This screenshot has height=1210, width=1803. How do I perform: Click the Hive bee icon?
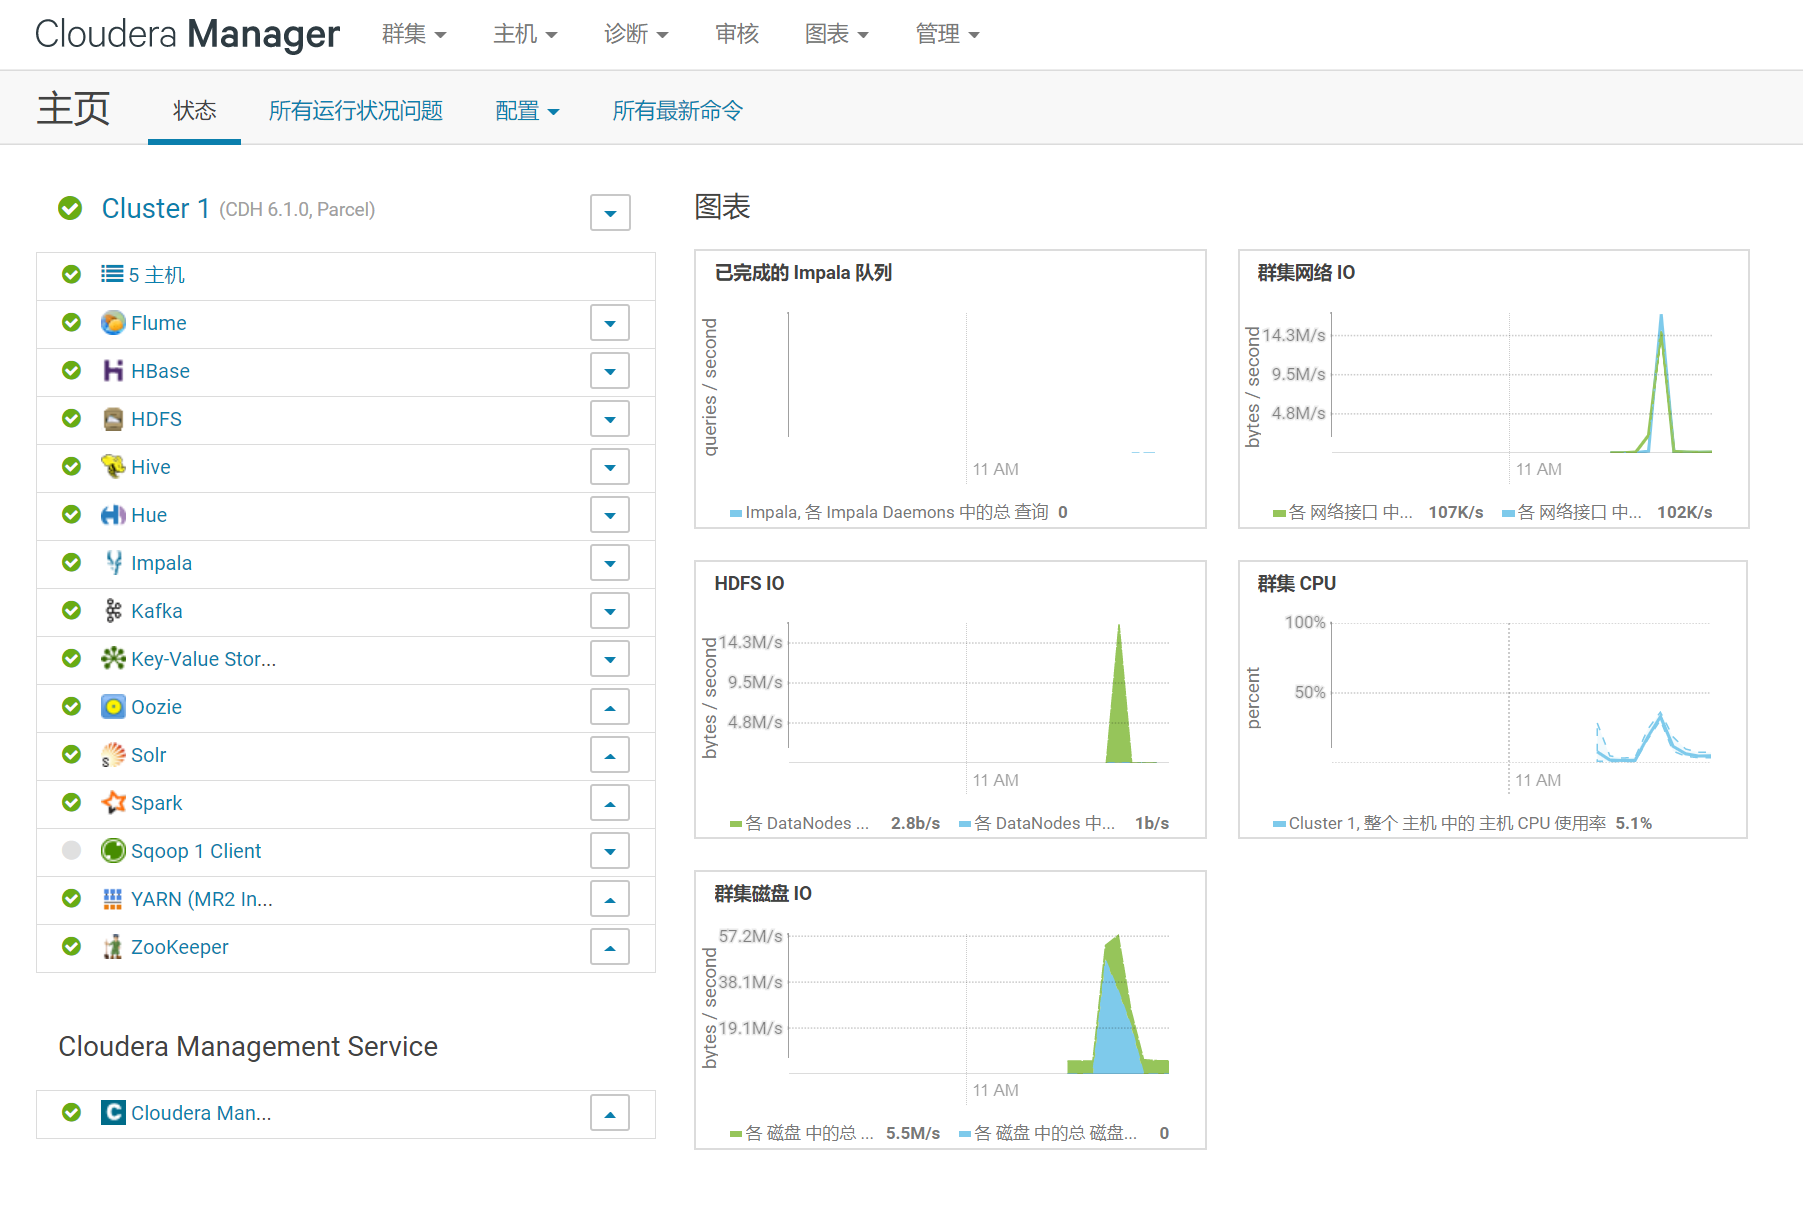click(x=113, y=467)
